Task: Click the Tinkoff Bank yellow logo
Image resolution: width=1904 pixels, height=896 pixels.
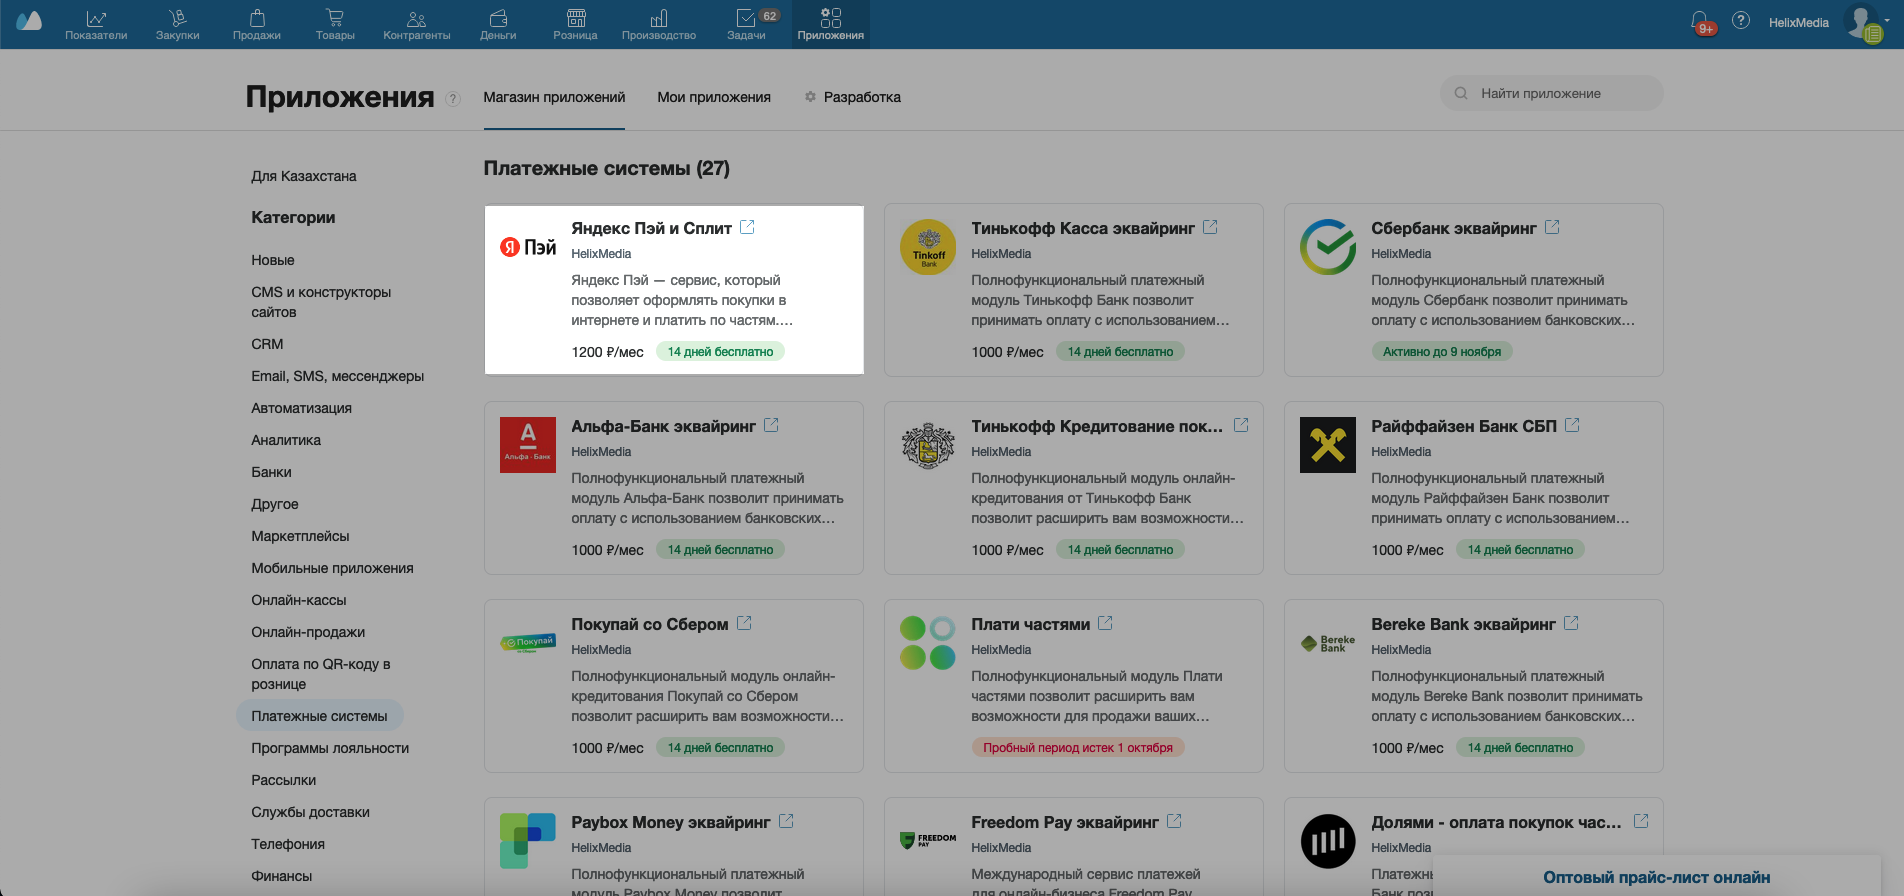Action: [928, 247]
